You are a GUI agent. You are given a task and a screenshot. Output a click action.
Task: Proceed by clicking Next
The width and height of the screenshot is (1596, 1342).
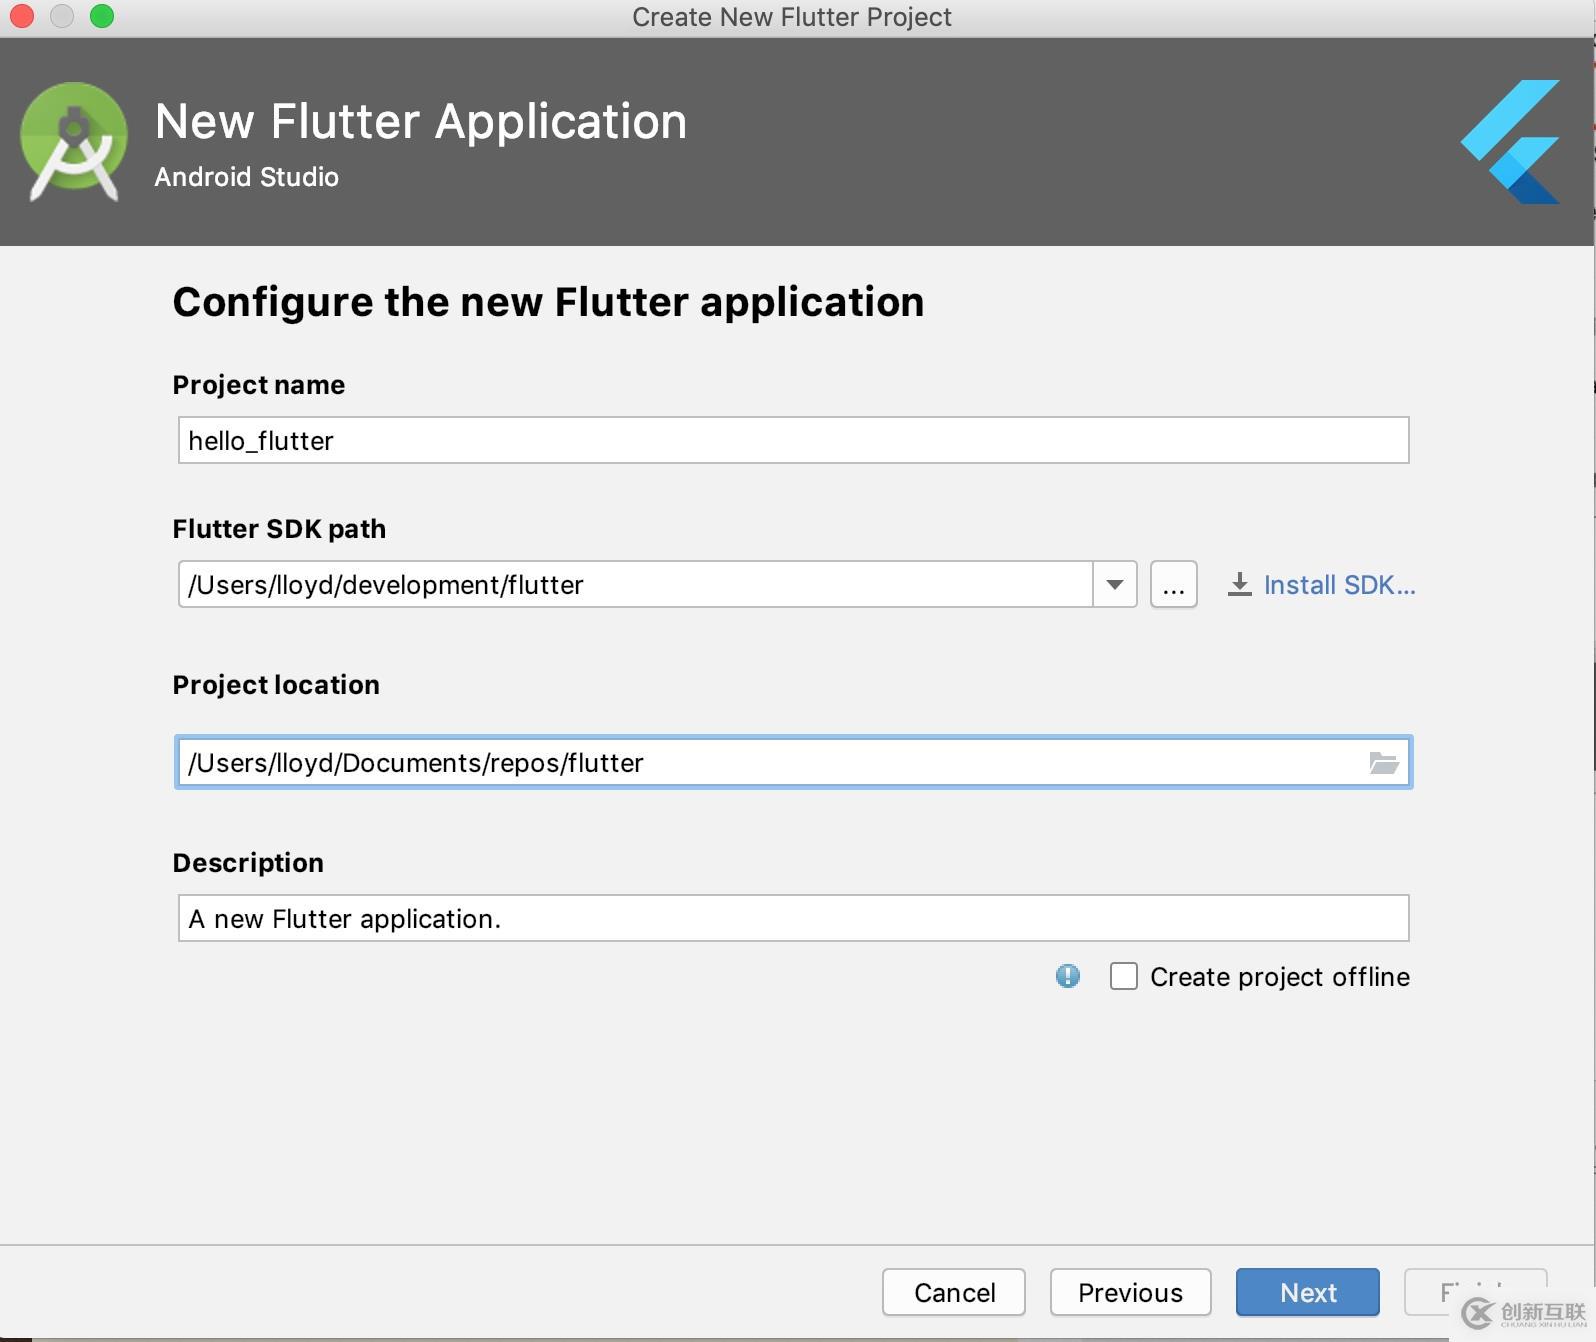pyautogui.click(x=1307, y=1293)
